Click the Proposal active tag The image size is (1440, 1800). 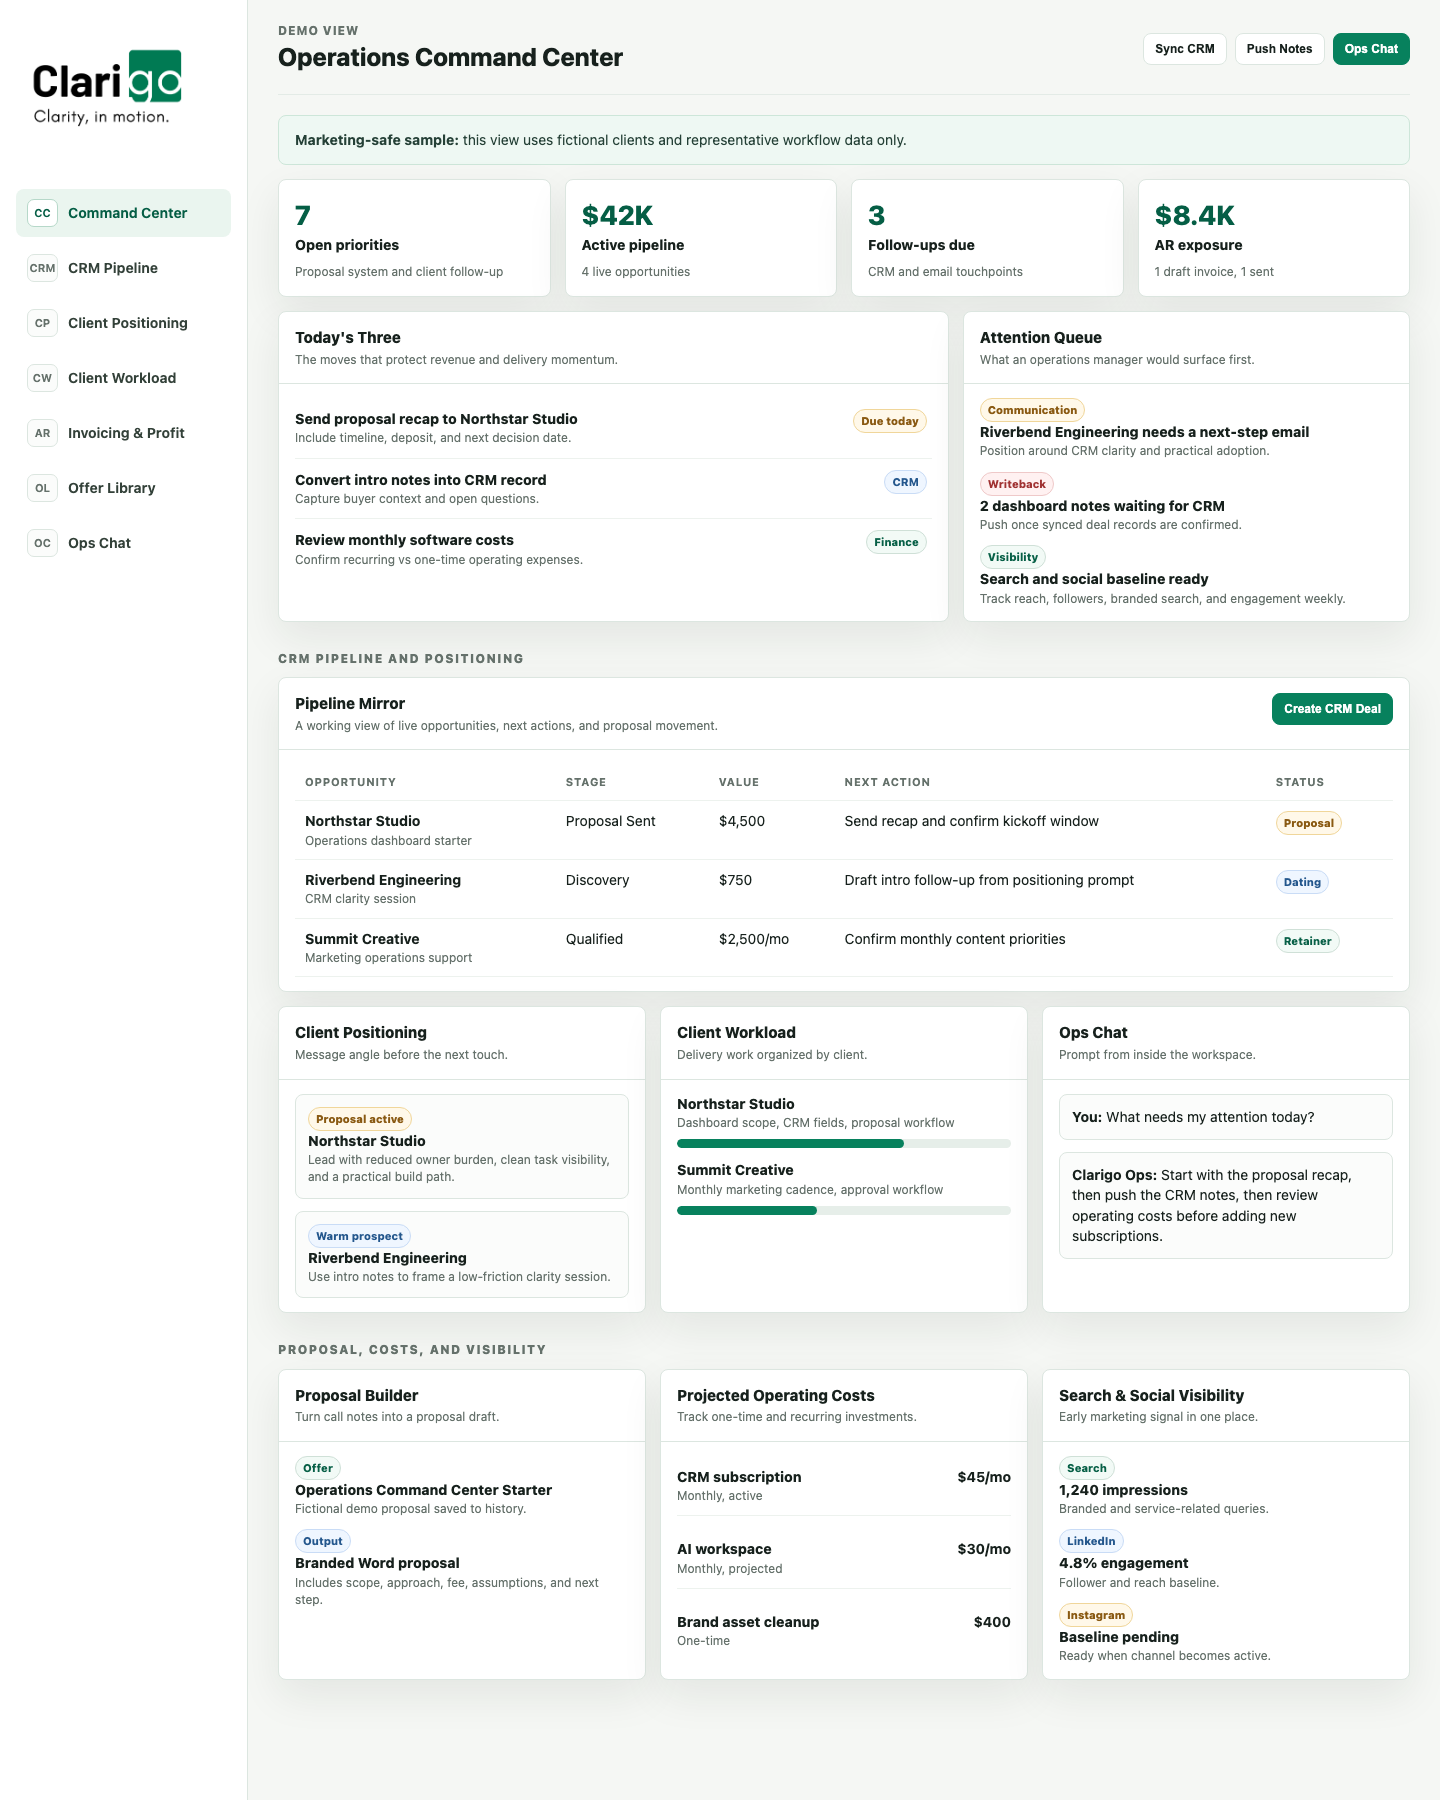tap(360, 1119)
